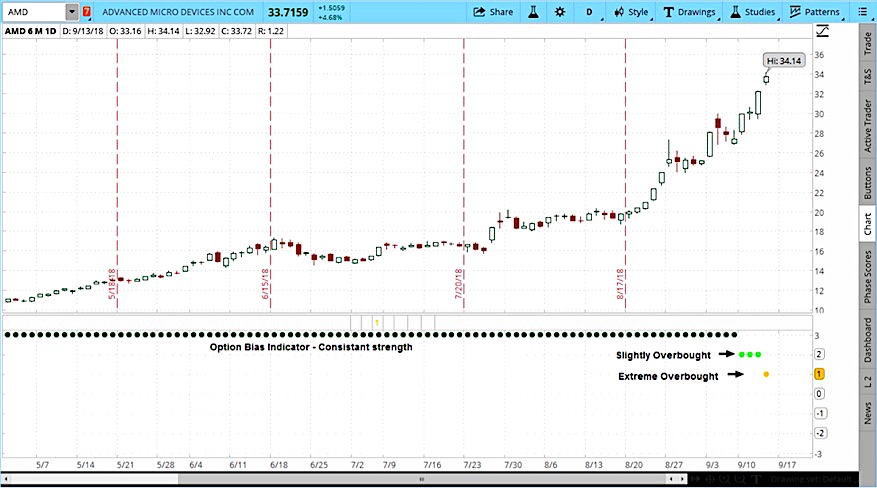The height and width of the screenshot is (488, 877).
Task: Click the D: 9/13/18 date readout
Action: pyautogui.click(x=83, y=31)
